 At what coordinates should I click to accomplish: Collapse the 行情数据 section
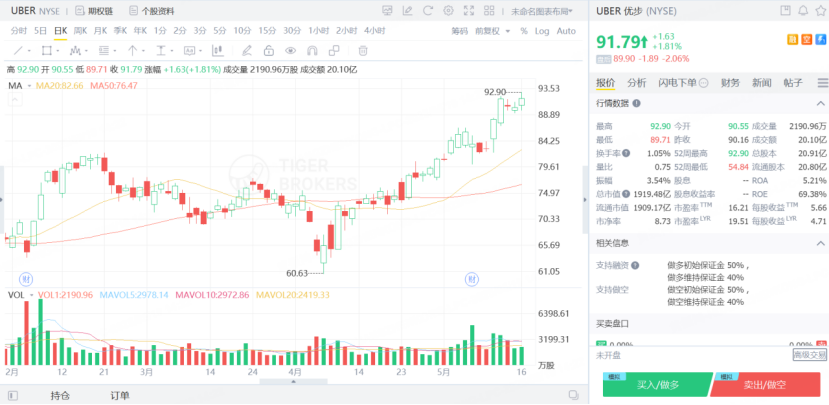tap(821, 104)
